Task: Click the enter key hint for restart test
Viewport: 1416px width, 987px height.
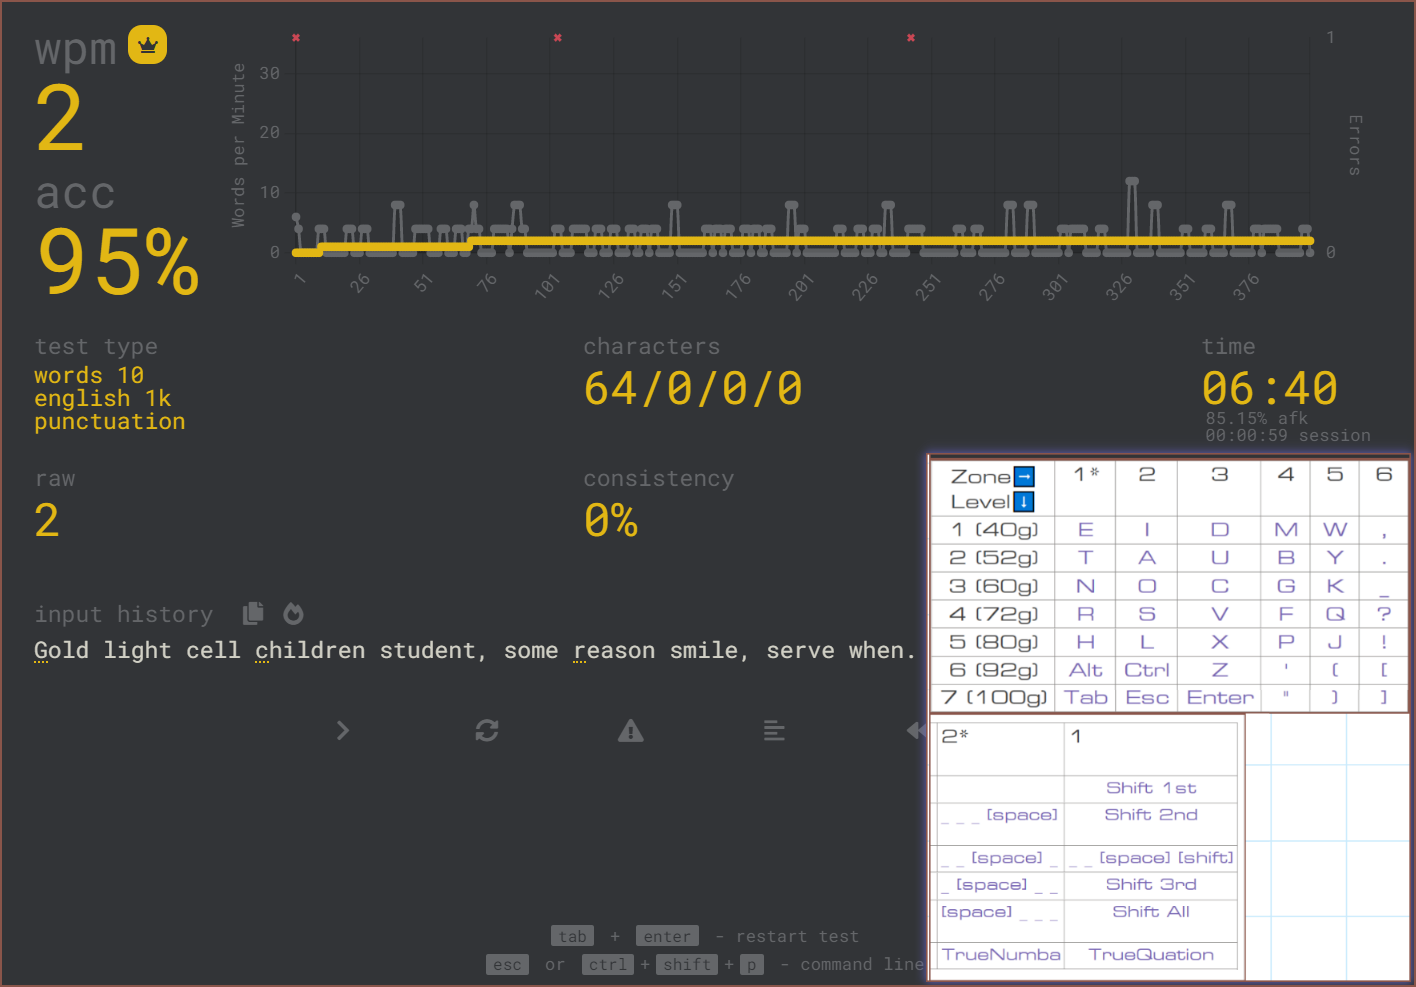Action: [x=667, y=936]
